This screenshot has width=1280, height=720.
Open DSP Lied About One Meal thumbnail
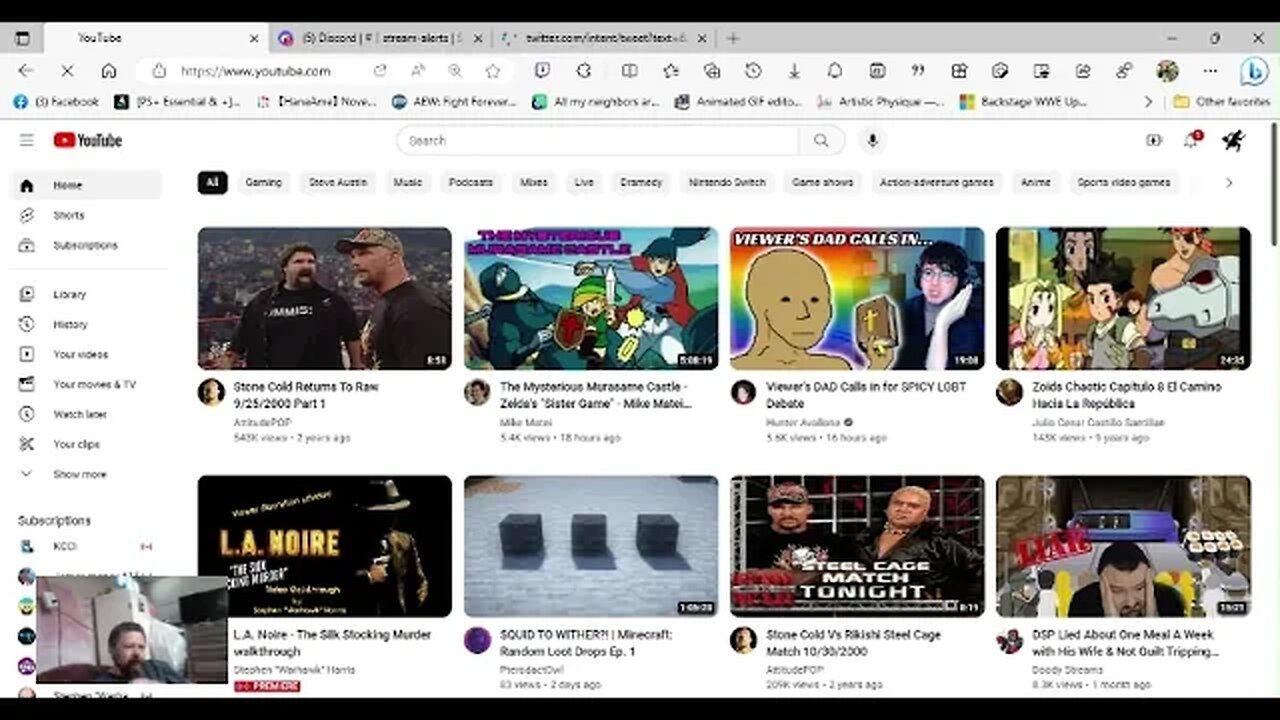1123,546
